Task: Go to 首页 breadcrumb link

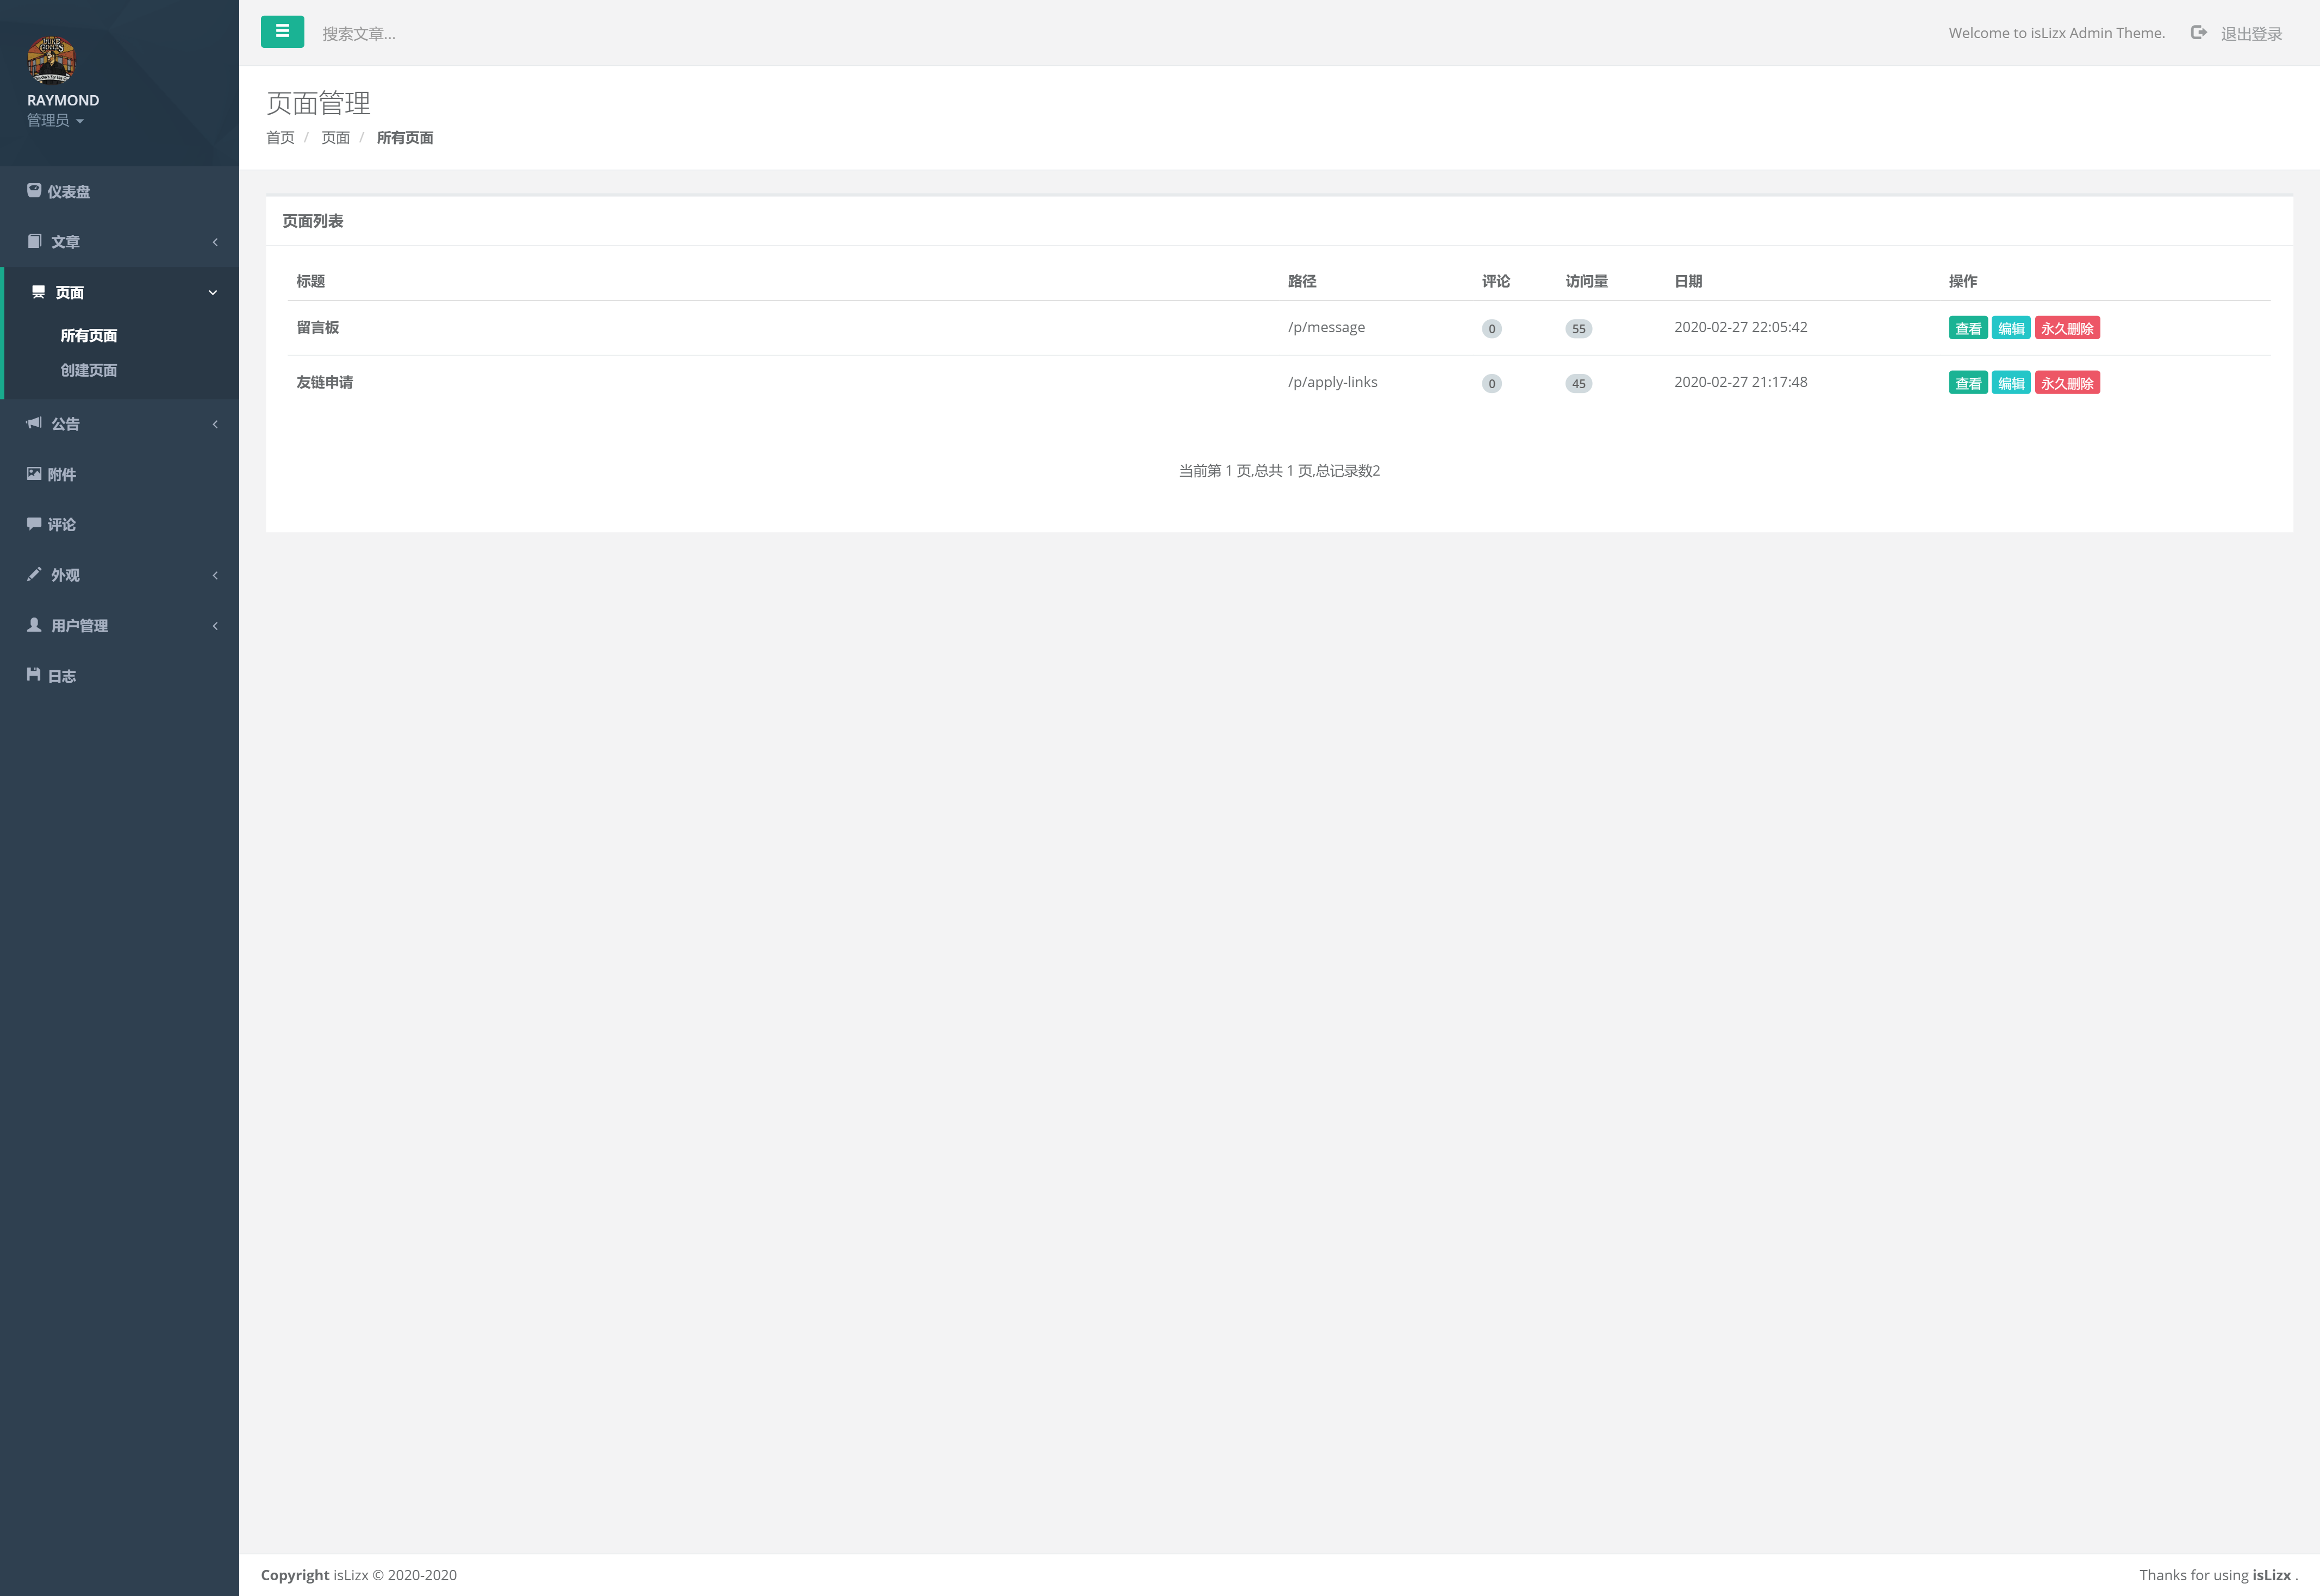Action: (280, 138)
